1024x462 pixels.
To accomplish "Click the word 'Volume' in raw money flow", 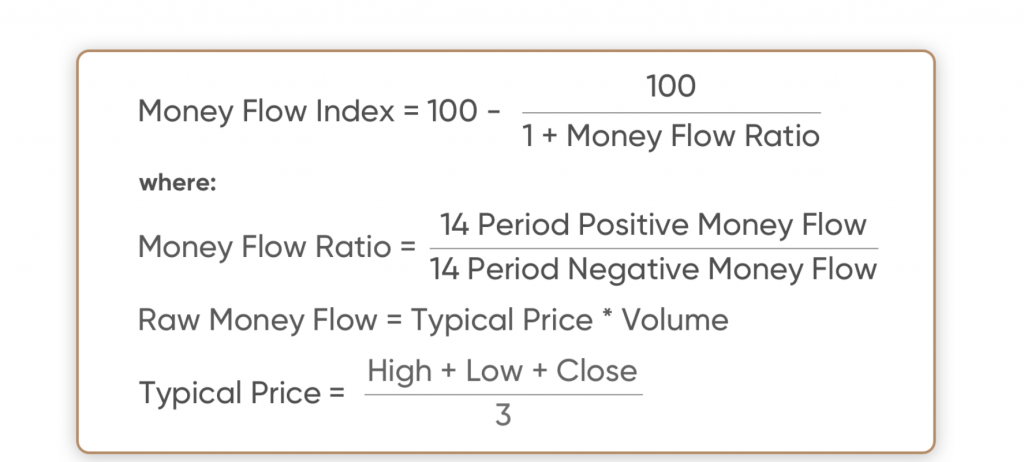I will 675,320.
